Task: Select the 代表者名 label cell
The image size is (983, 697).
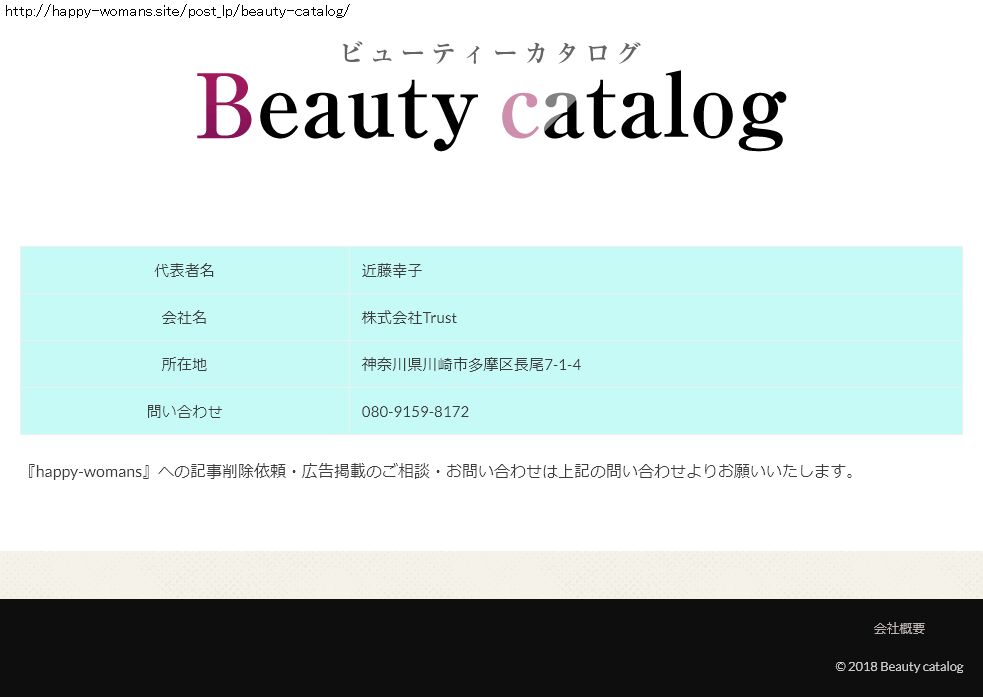Action: click(184, 271)
